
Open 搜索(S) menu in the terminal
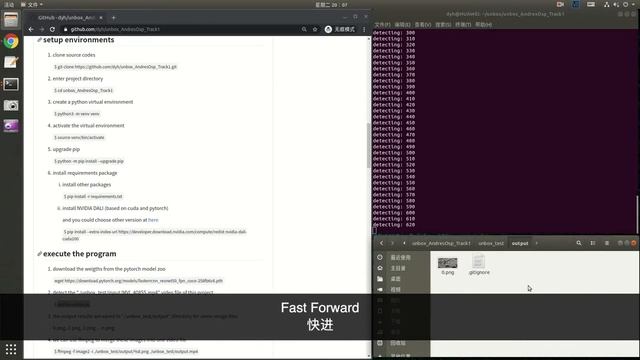(x=443, y=25)
